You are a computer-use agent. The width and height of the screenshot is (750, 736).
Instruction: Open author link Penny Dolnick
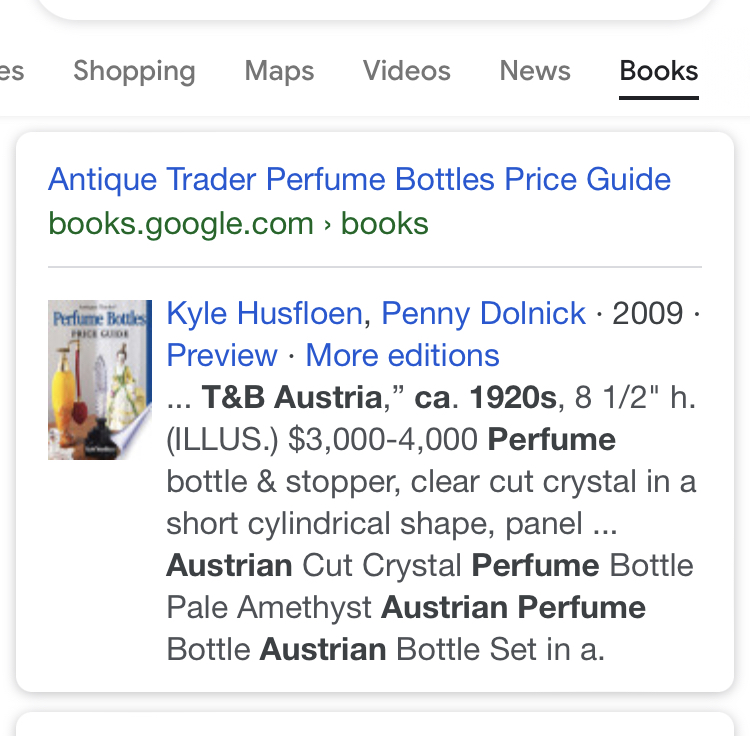tap(483, 314)
